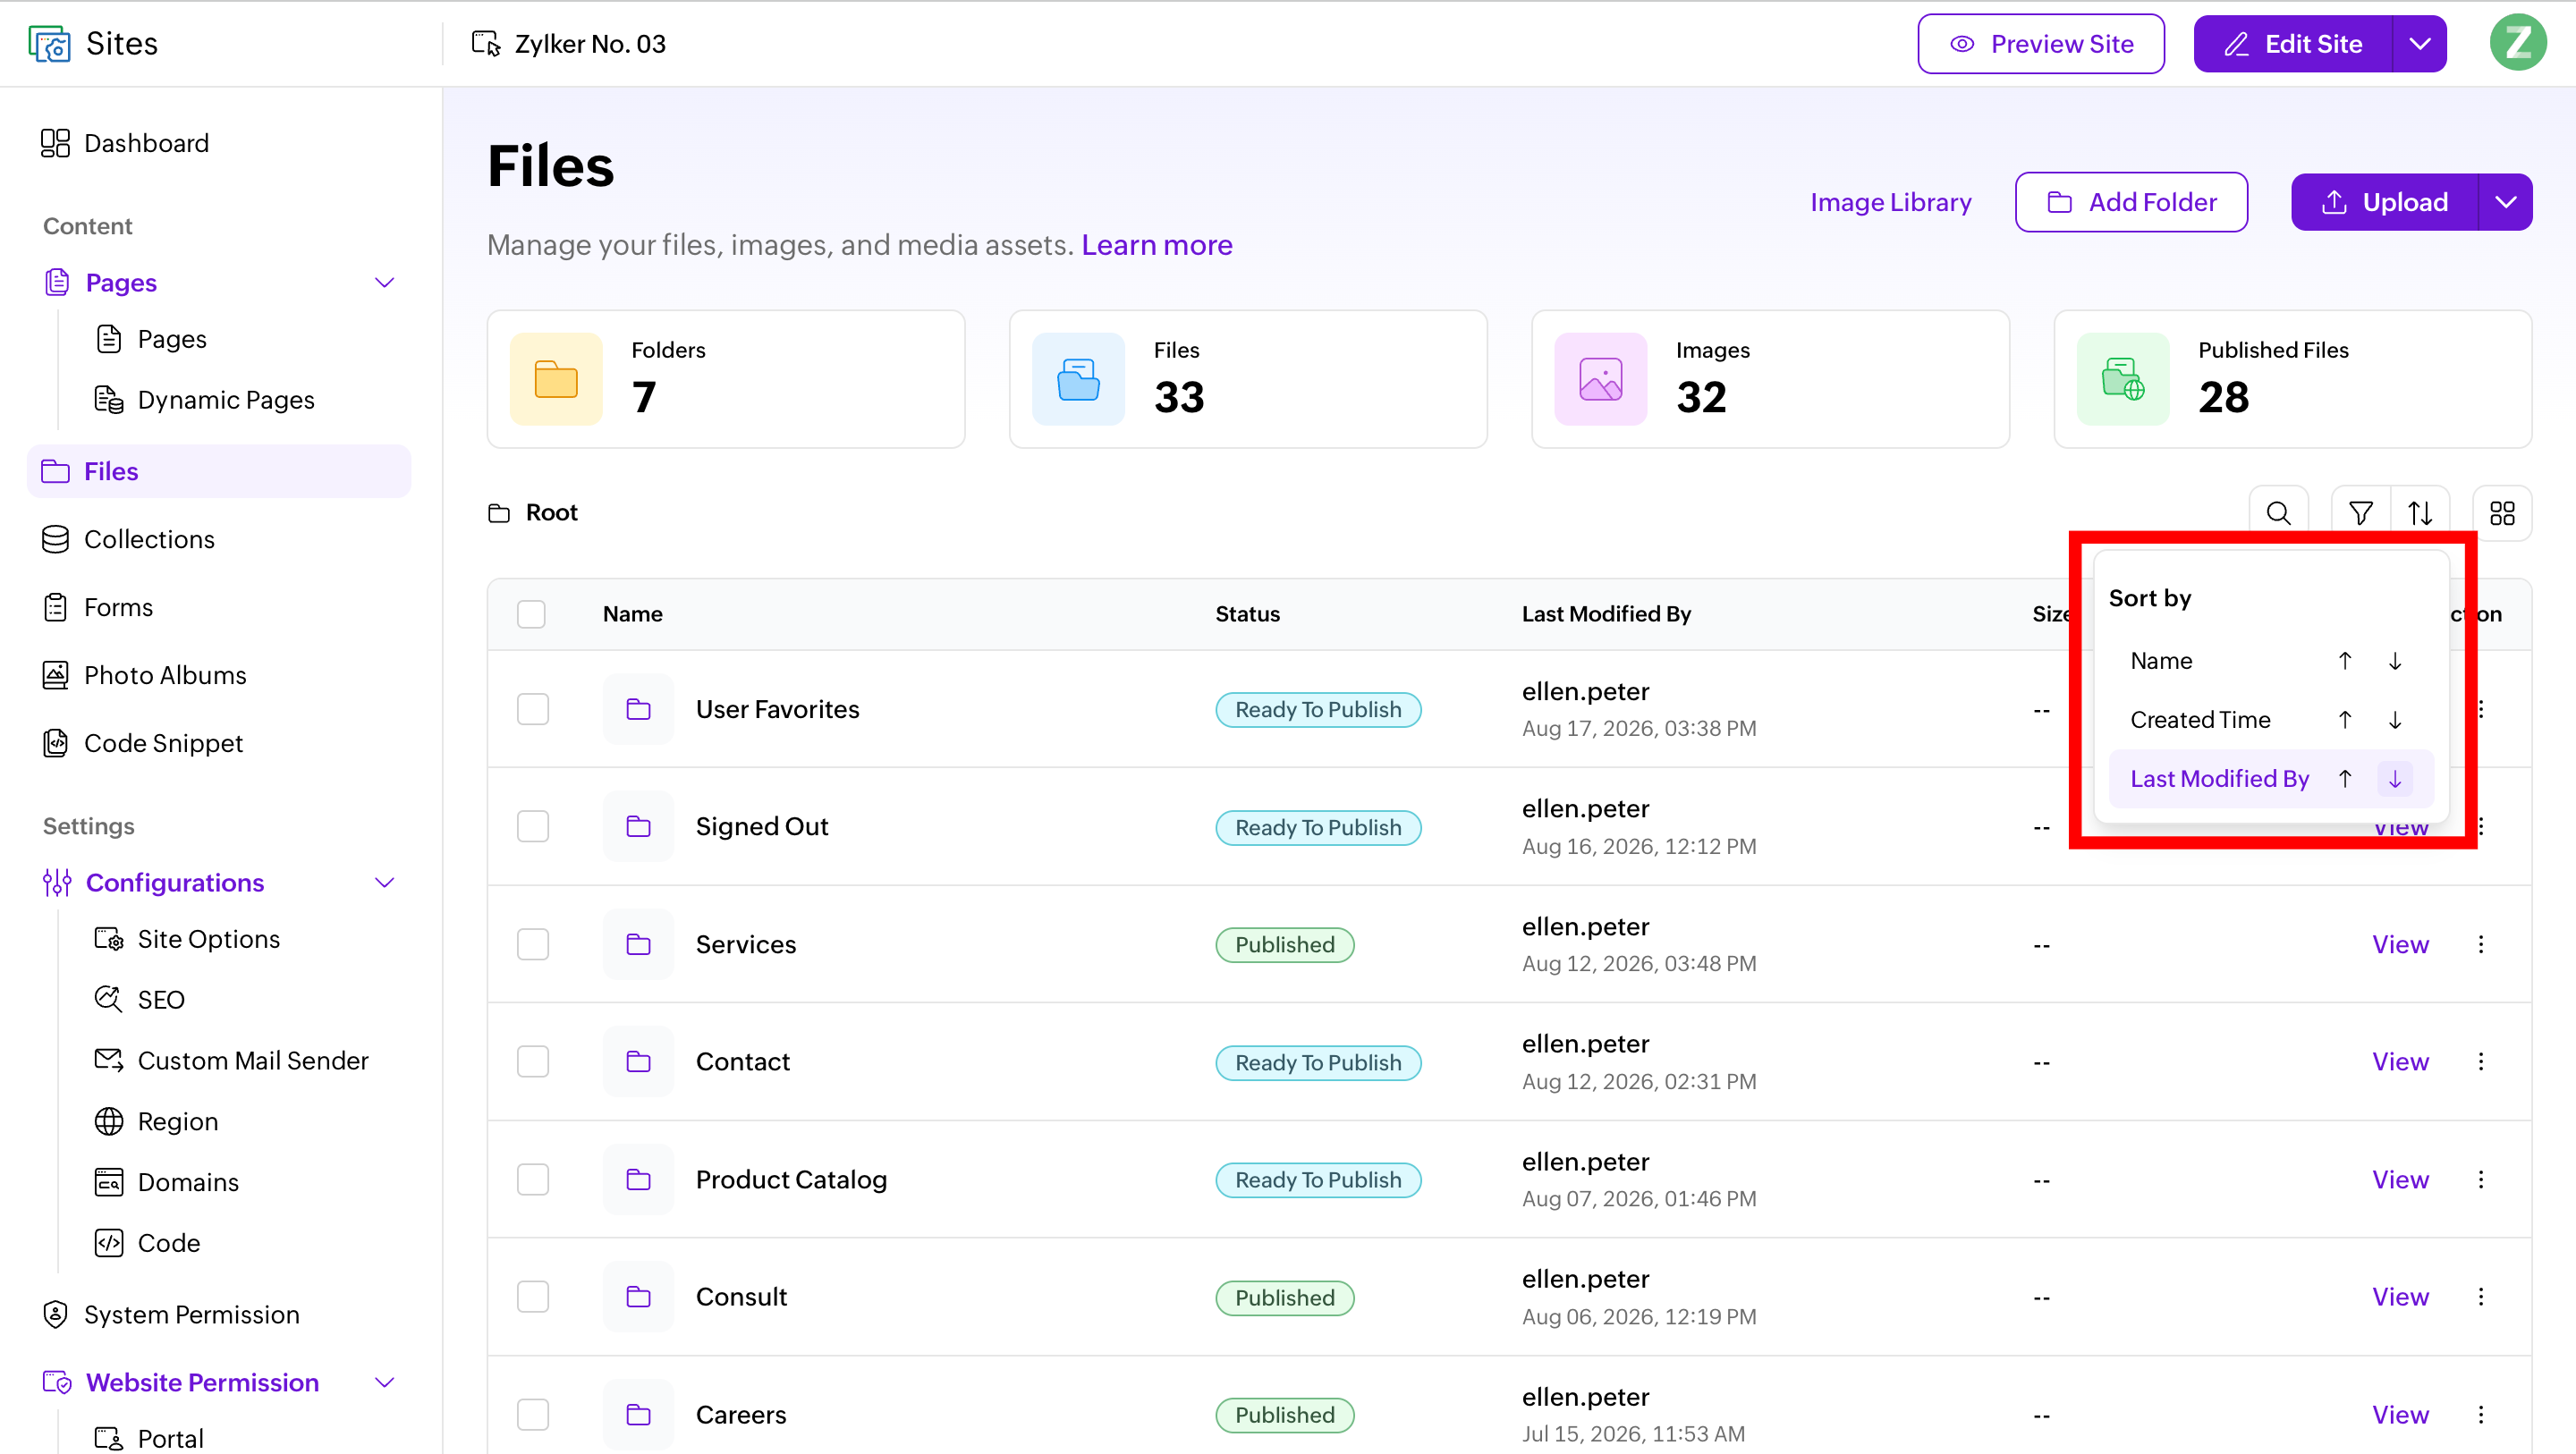Click the Learn more link

pos(1157,245)
